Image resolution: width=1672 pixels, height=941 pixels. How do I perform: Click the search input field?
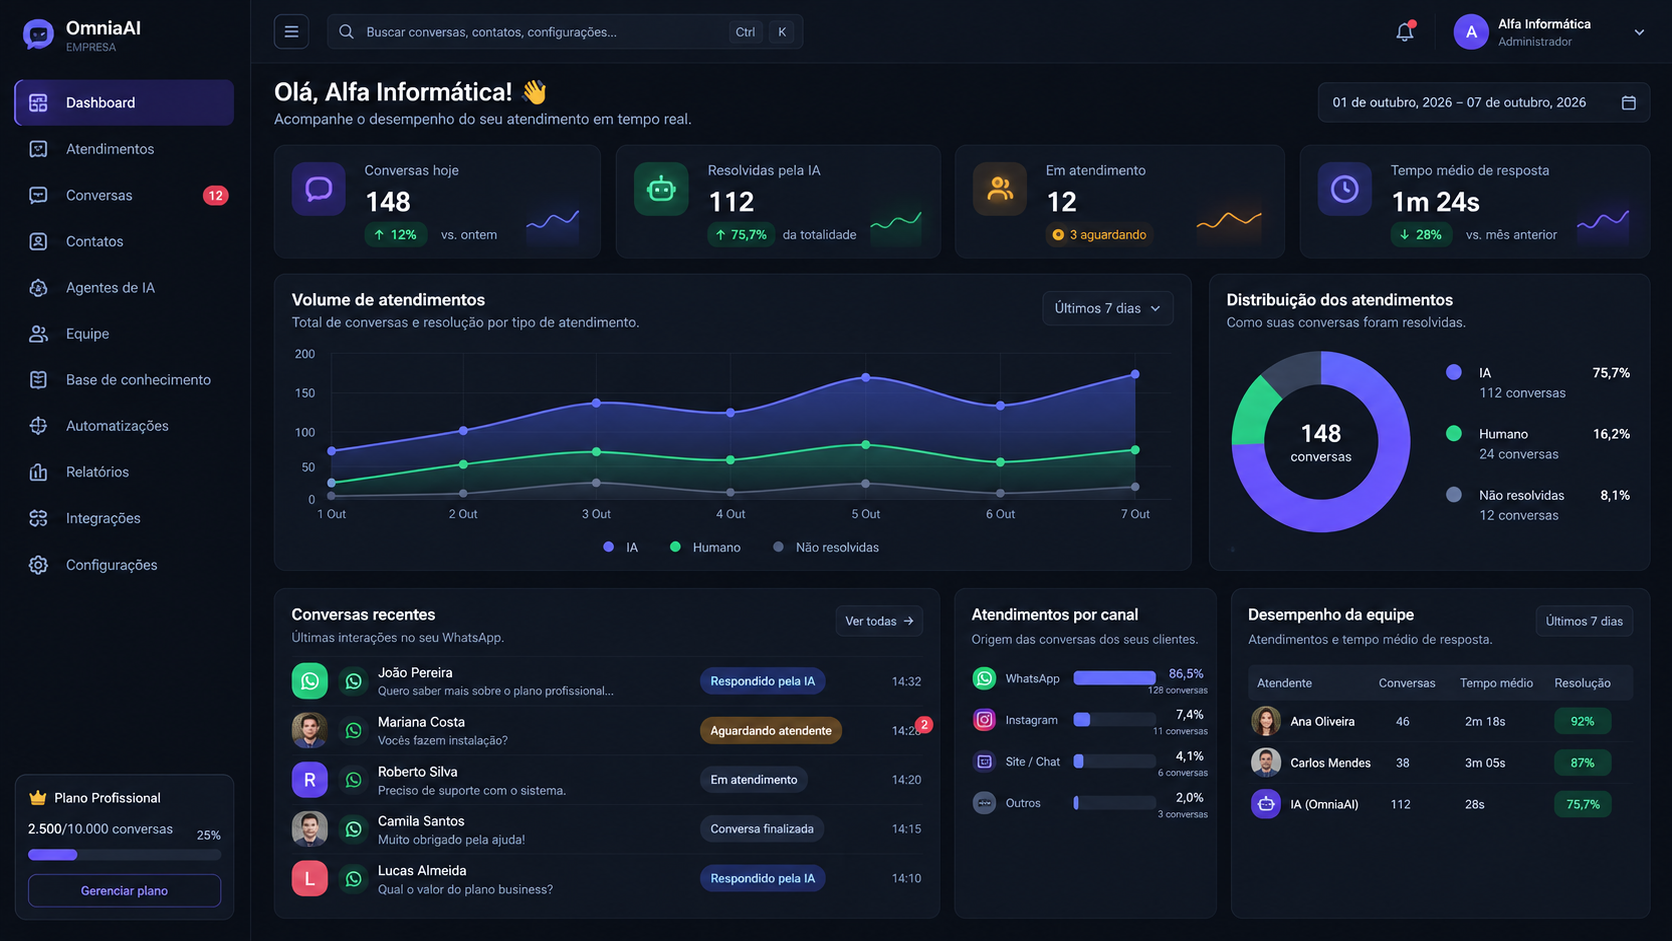[564, 32]
